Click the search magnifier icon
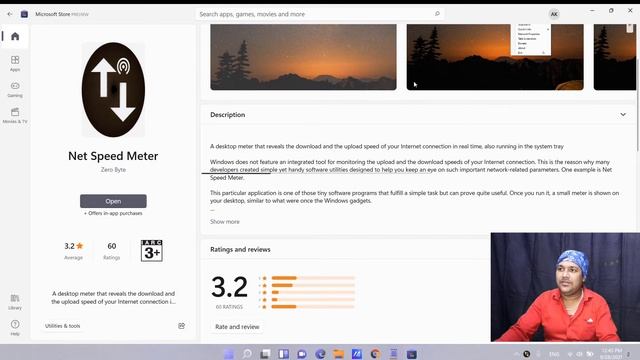Image resolution: width=640 pixels, height=360 pixels. pos(437,14)
